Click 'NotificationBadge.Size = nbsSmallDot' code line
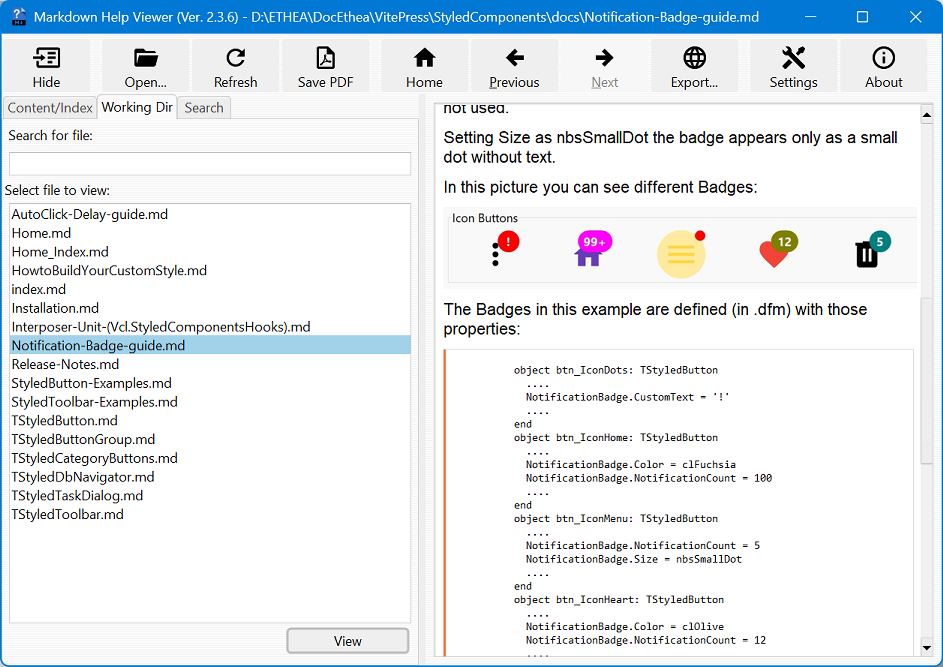 [x=634, y=559]
